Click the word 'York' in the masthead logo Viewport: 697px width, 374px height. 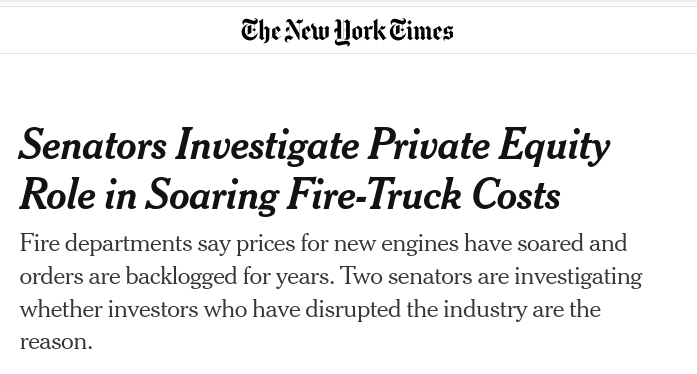pos(360,32)
